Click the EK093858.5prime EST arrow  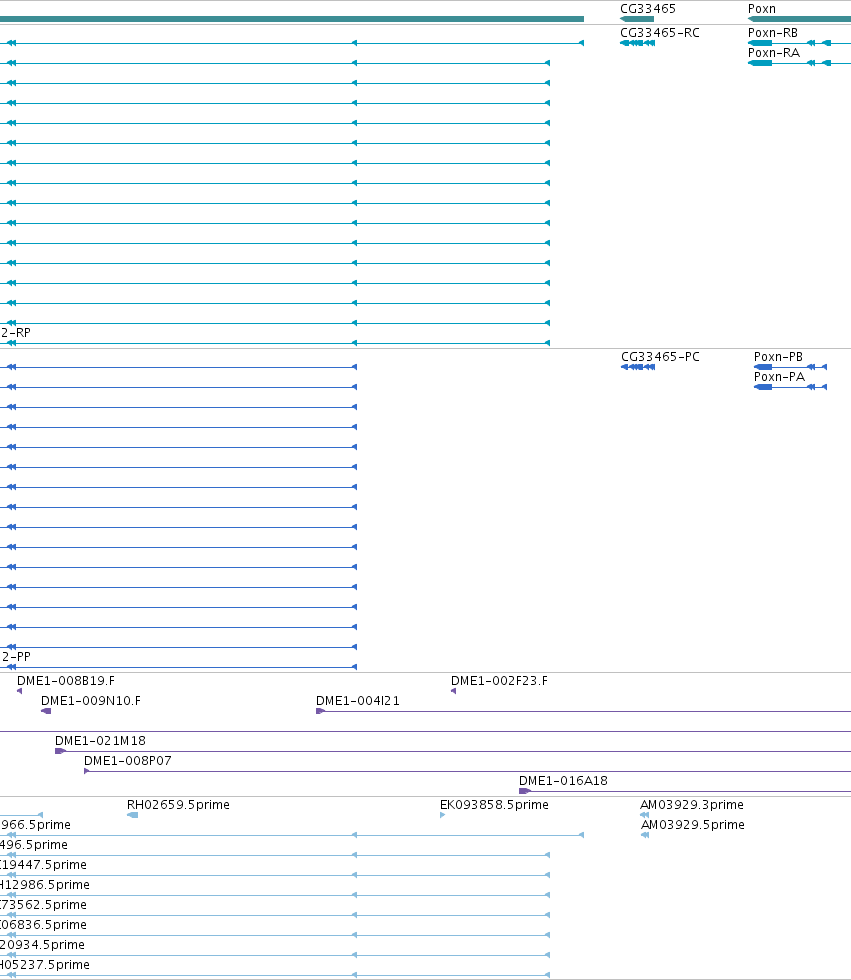442,815
